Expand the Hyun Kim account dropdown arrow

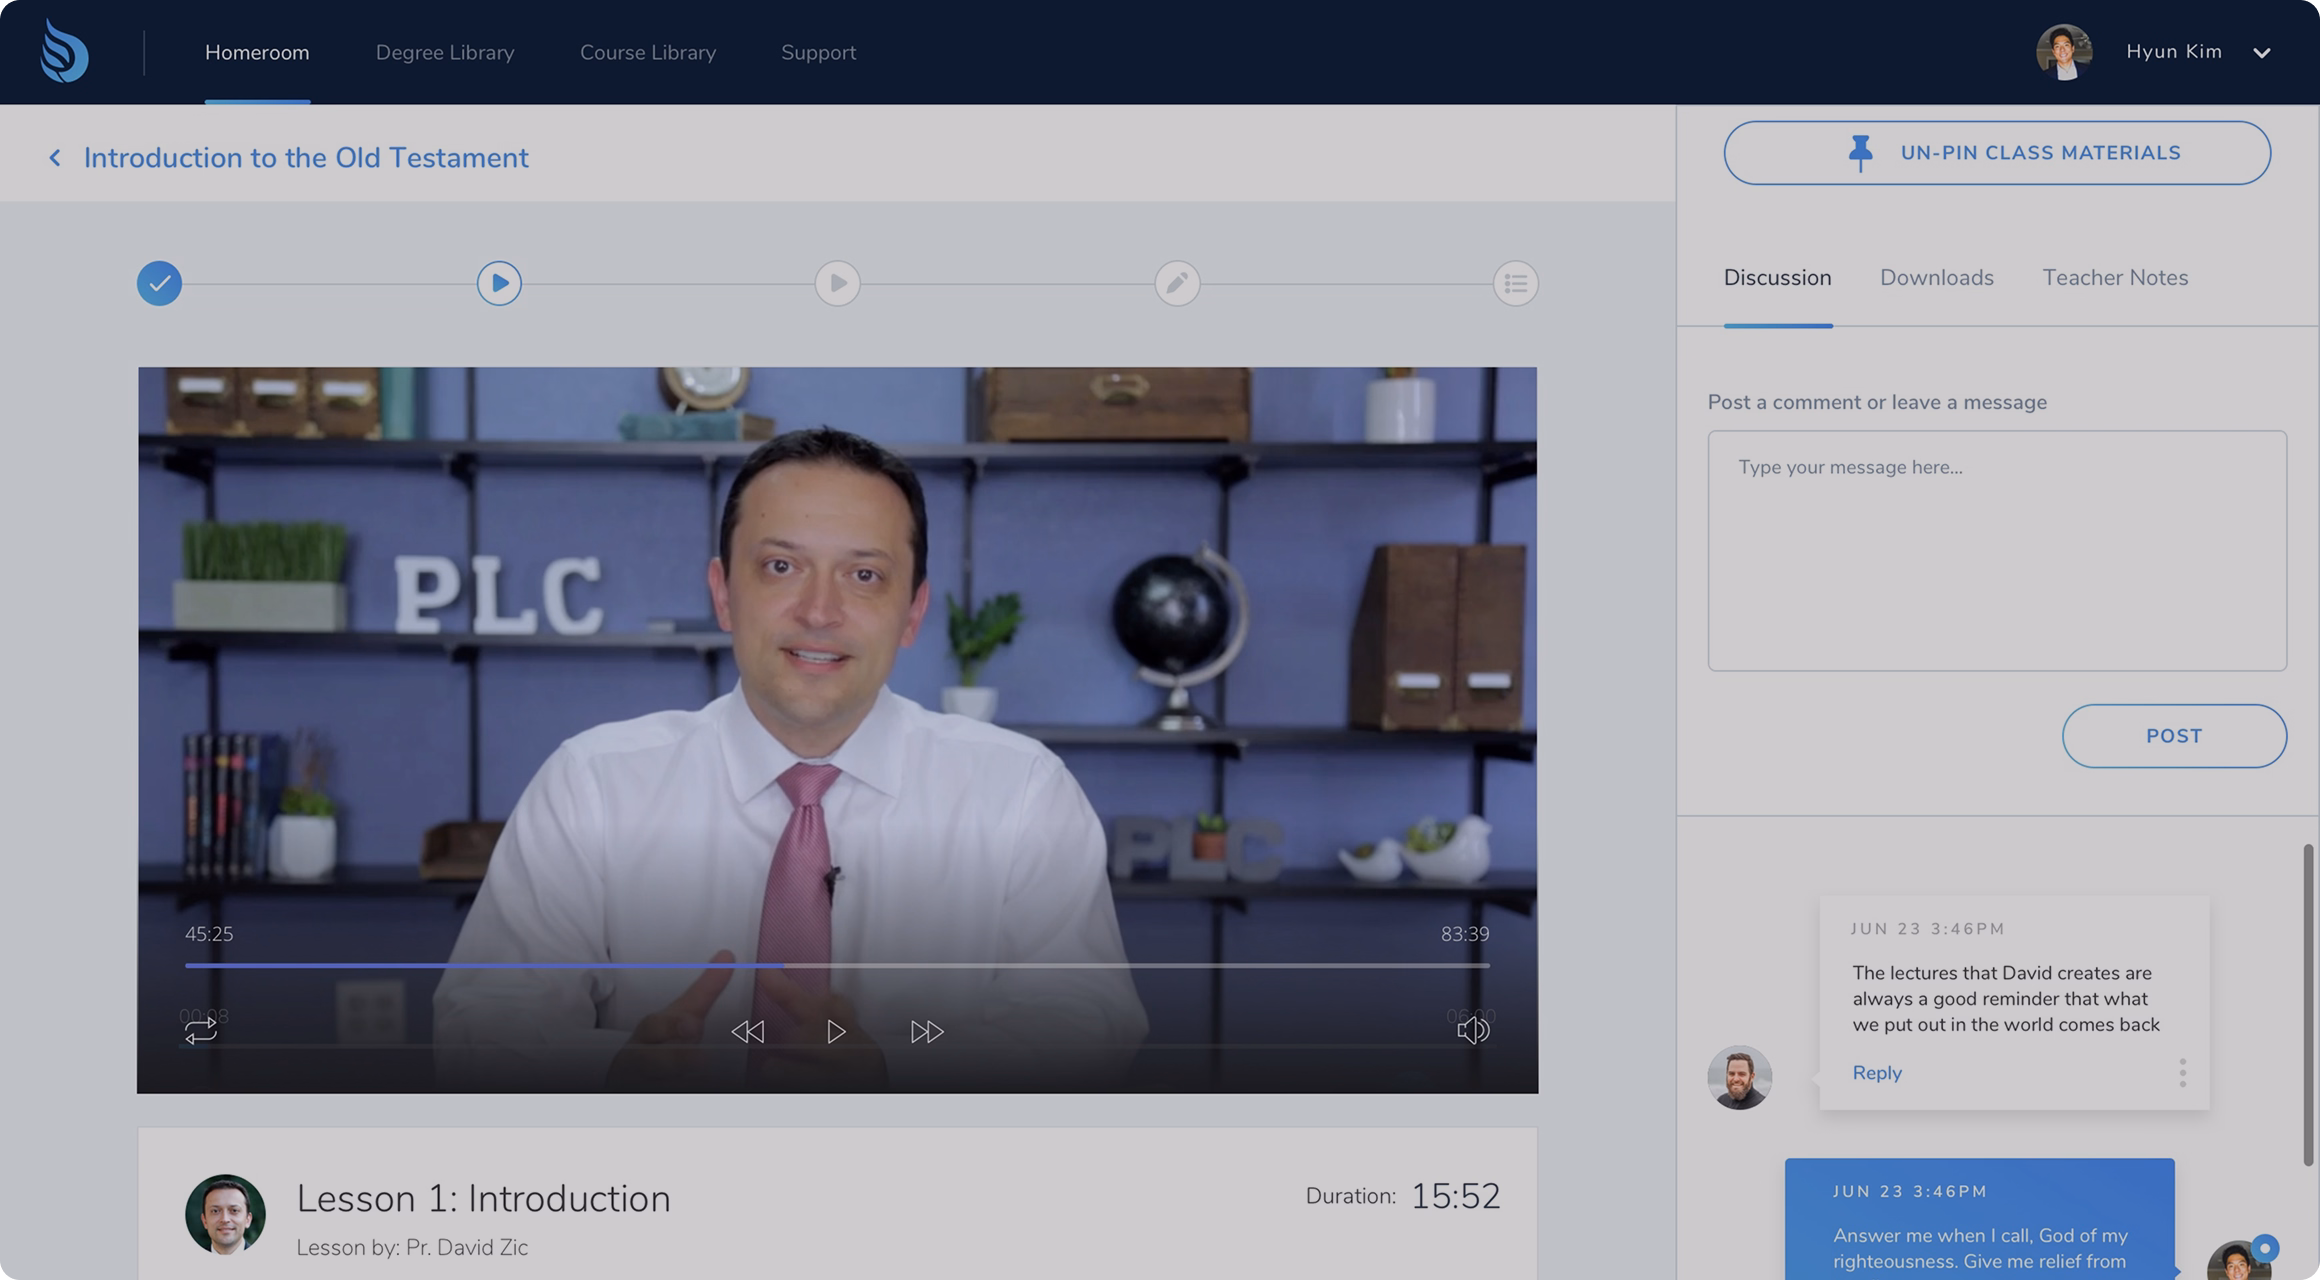2262,53
